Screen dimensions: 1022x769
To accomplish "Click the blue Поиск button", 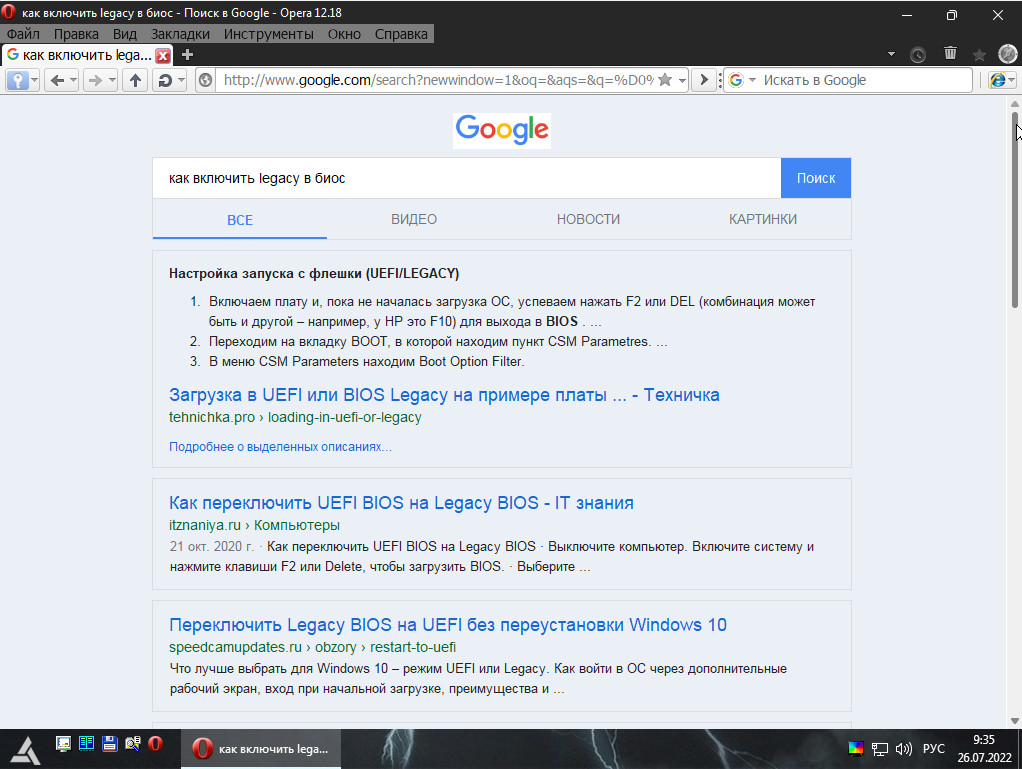I will 816,178.
